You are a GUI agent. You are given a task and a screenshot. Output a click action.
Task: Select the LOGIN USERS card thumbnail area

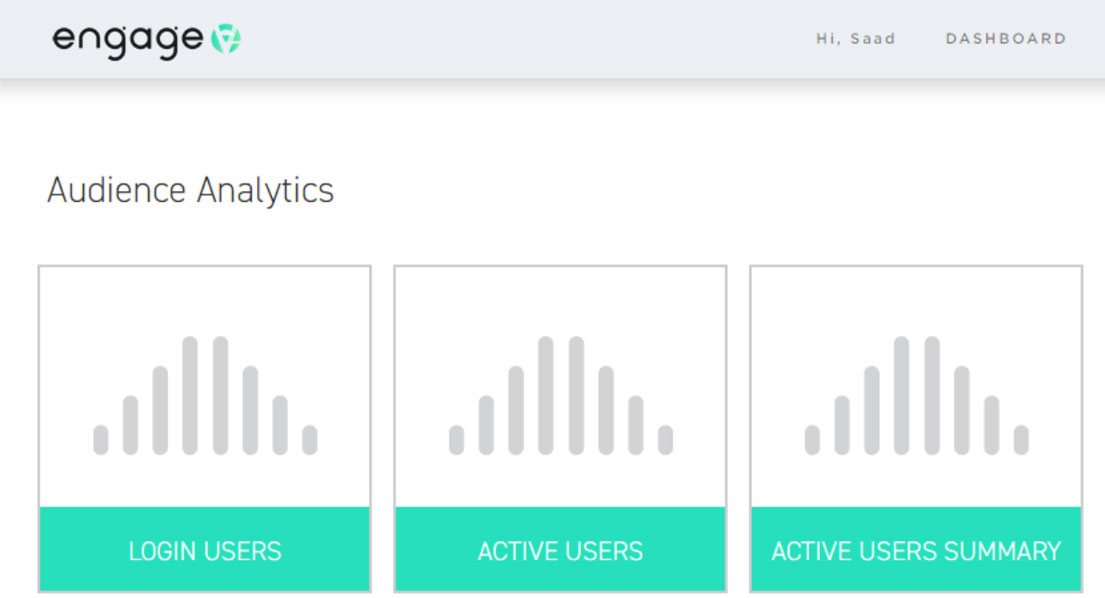tap(205, 387)
